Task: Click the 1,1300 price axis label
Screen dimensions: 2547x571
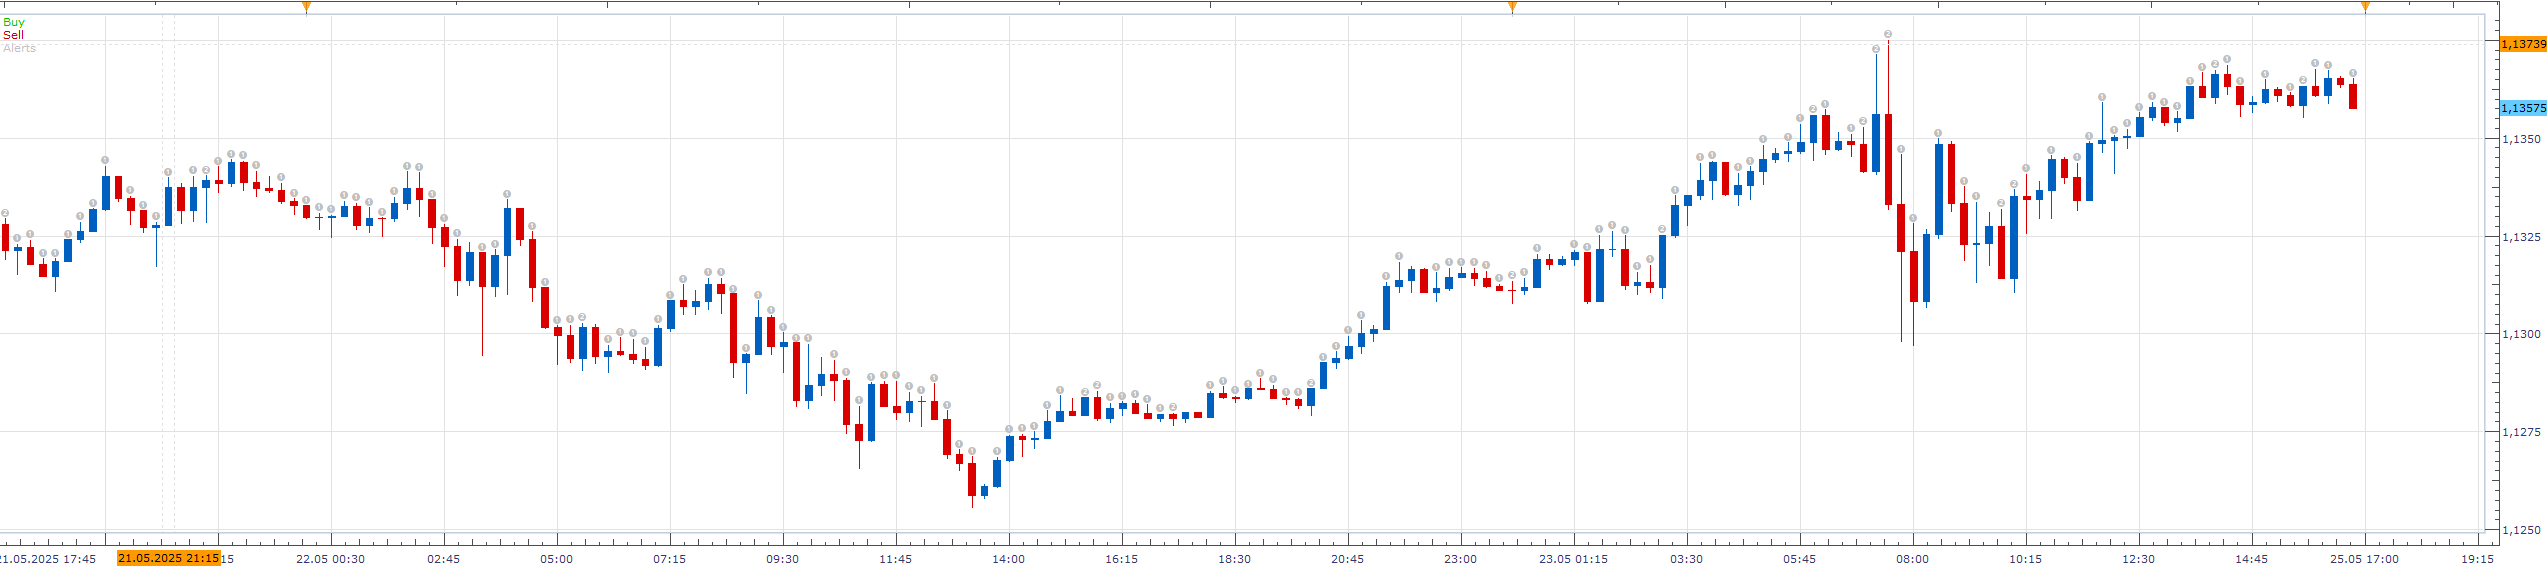Action: pos(2521,334)
